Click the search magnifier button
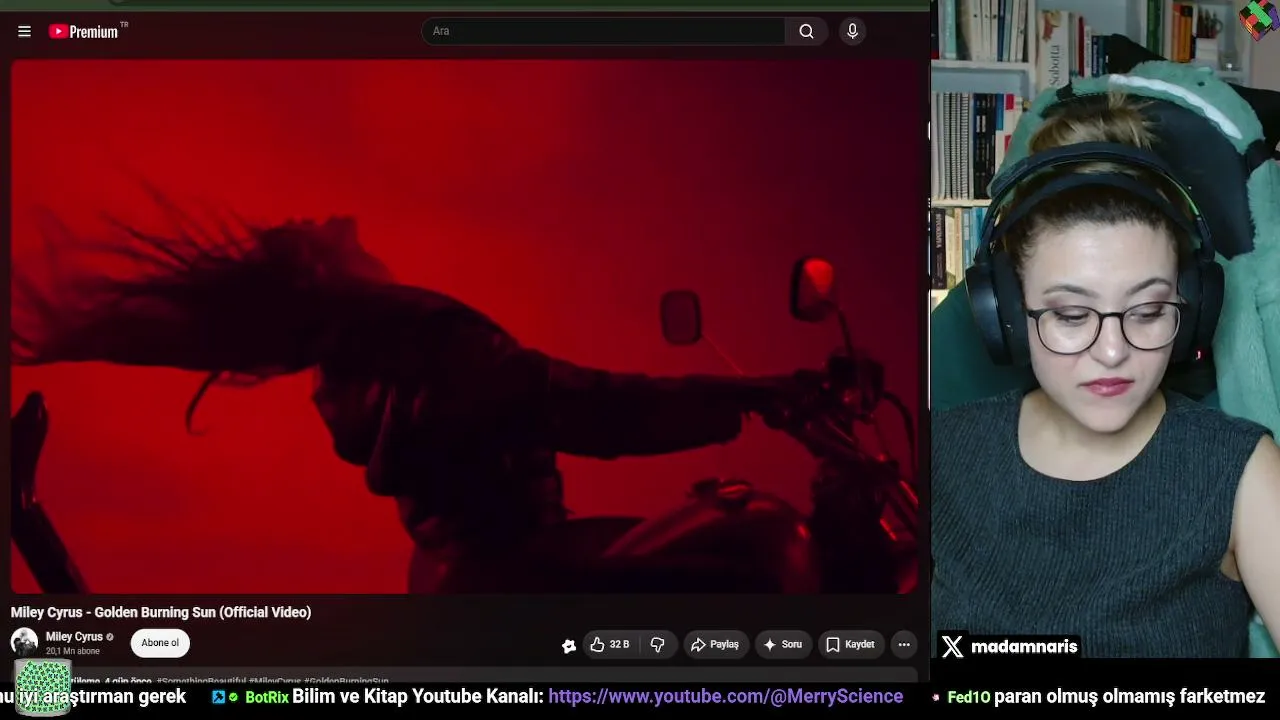Viewport: 1280px width, 720px height. pos(806,31)
